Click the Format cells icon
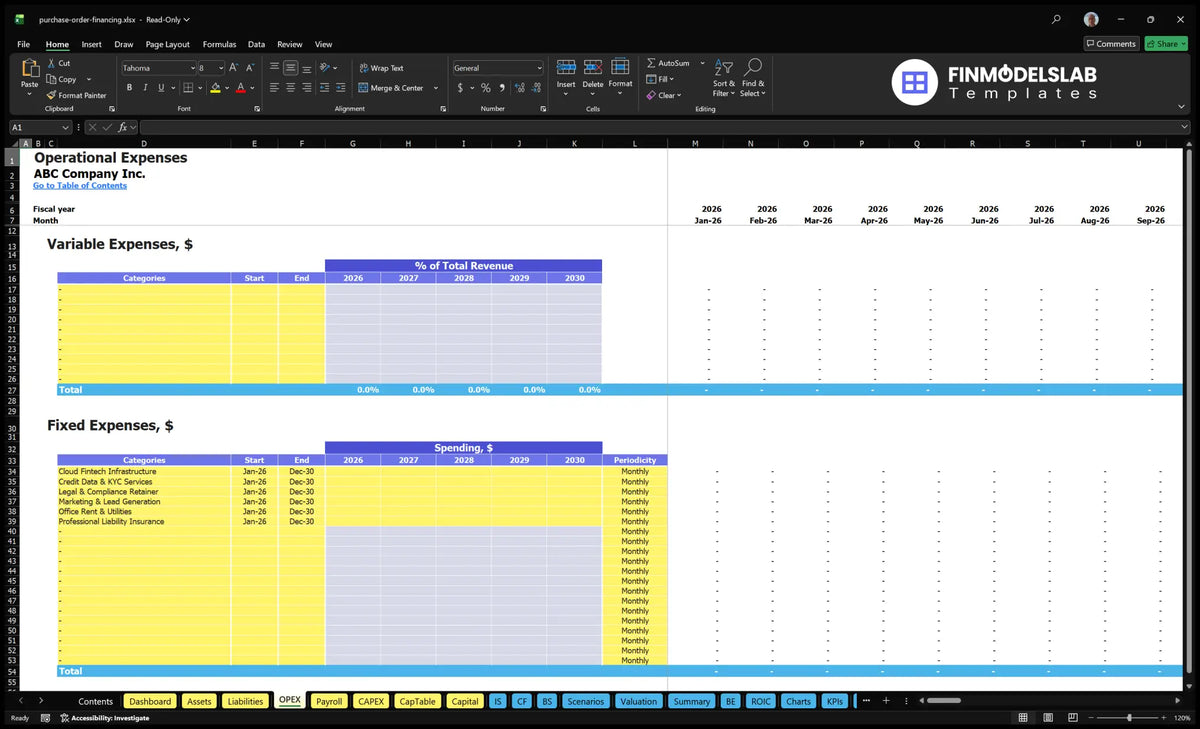Viewport: 1200px width, 729px height. pyautogui.click(x=620, y=67)
